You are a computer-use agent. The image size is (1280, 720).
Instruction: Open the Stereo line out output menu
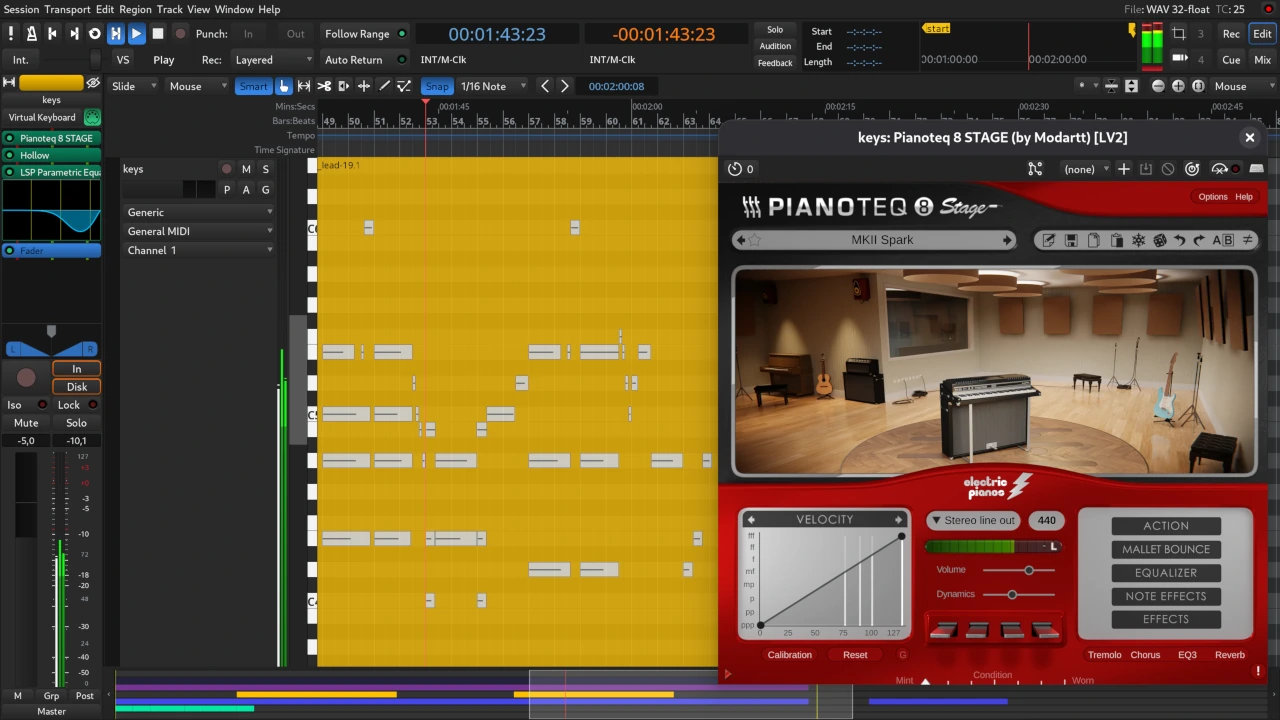click(972, 520)
